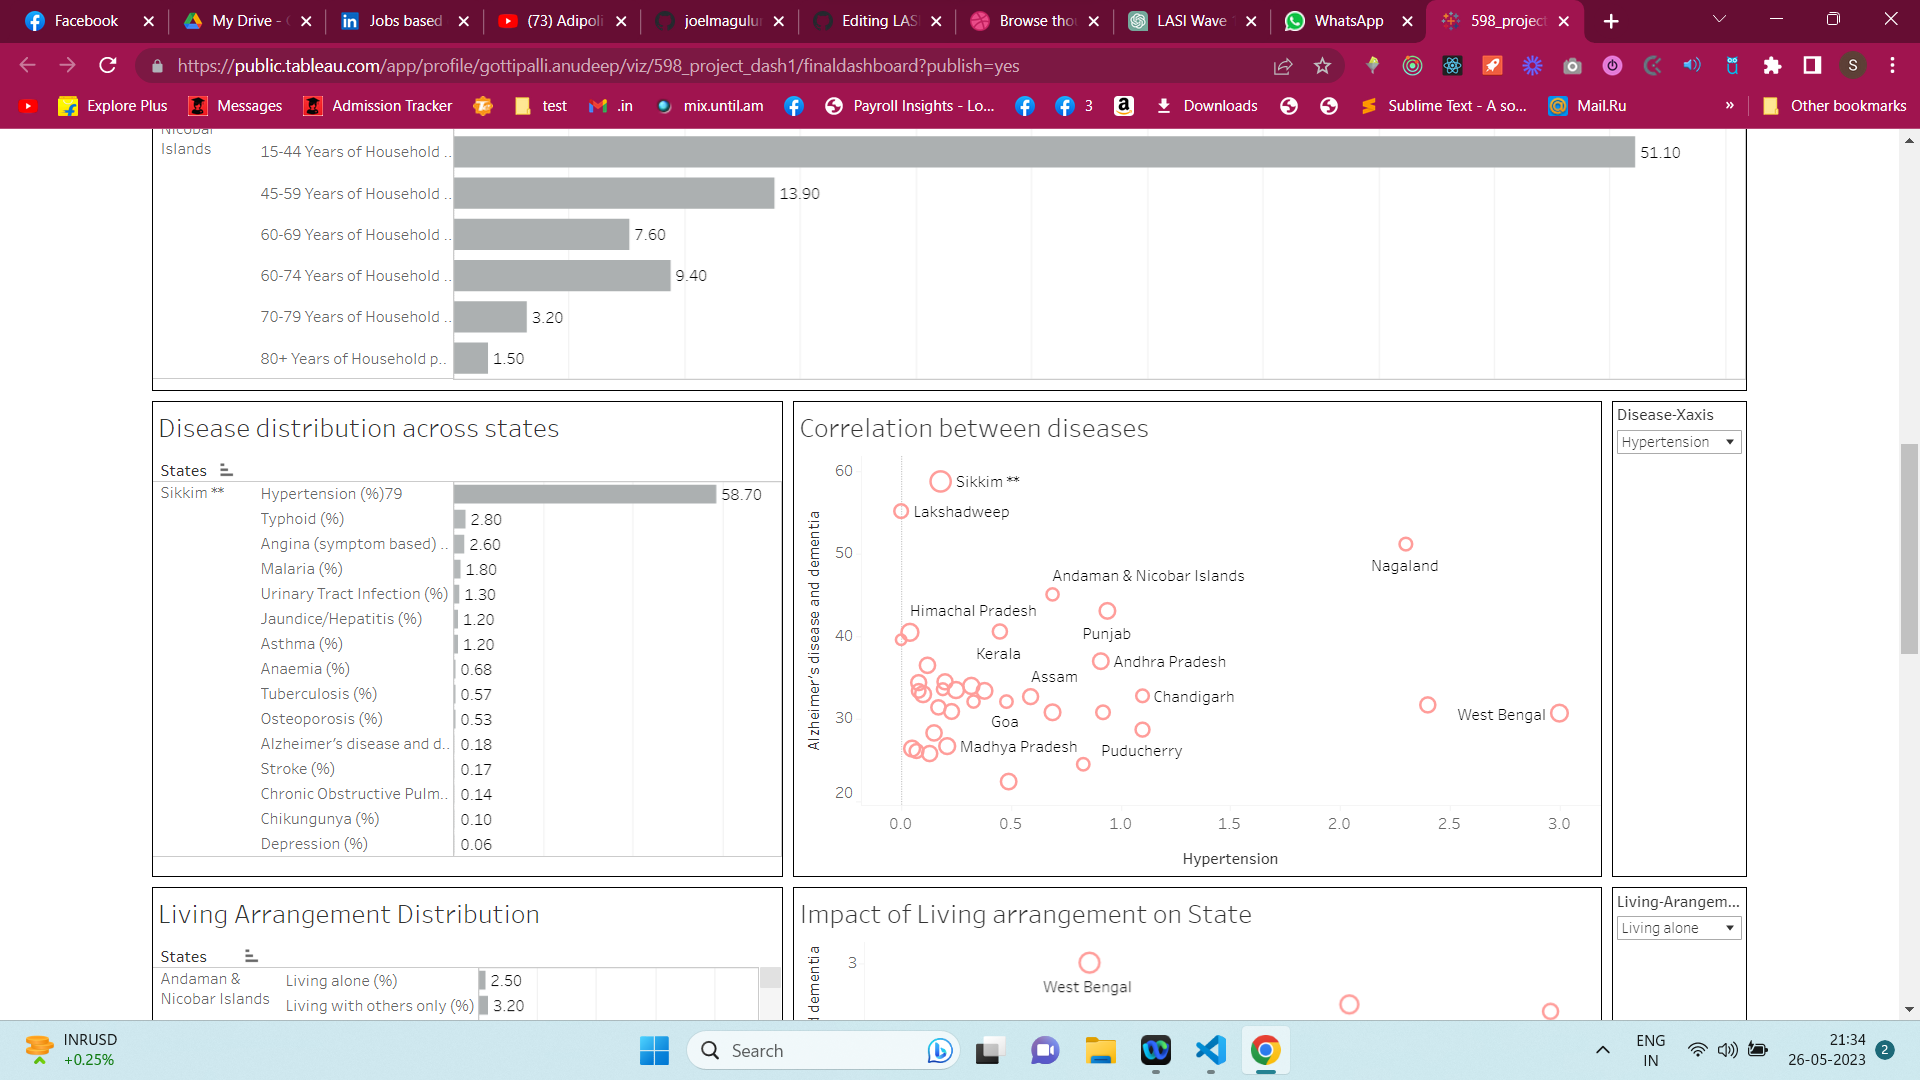Click the profile avatar 'S' icon in the toolbar

pos(1855,66)
